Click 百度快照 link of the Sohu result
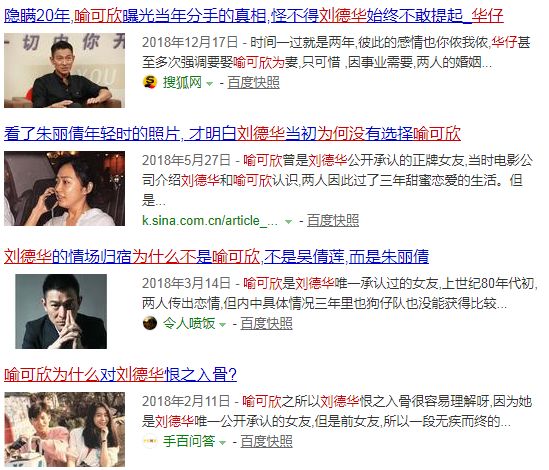Screen dimensions: 549x470 pyautogui.click(x=253, y=83)
